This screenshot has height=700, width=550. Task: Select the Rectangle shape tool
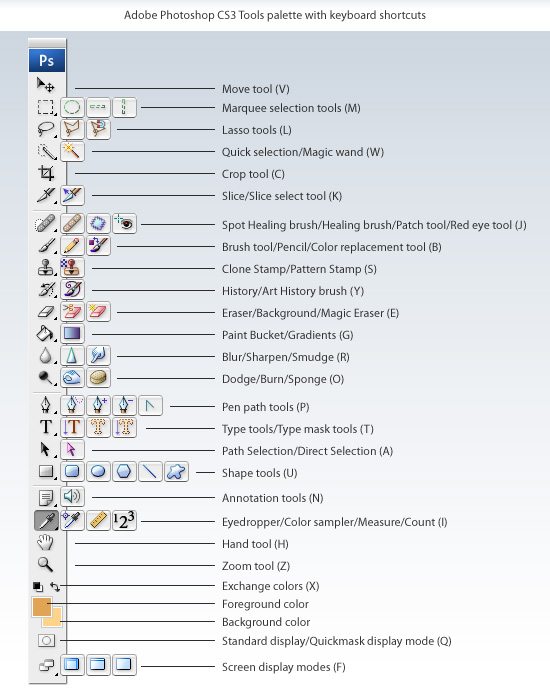point(46,471)
